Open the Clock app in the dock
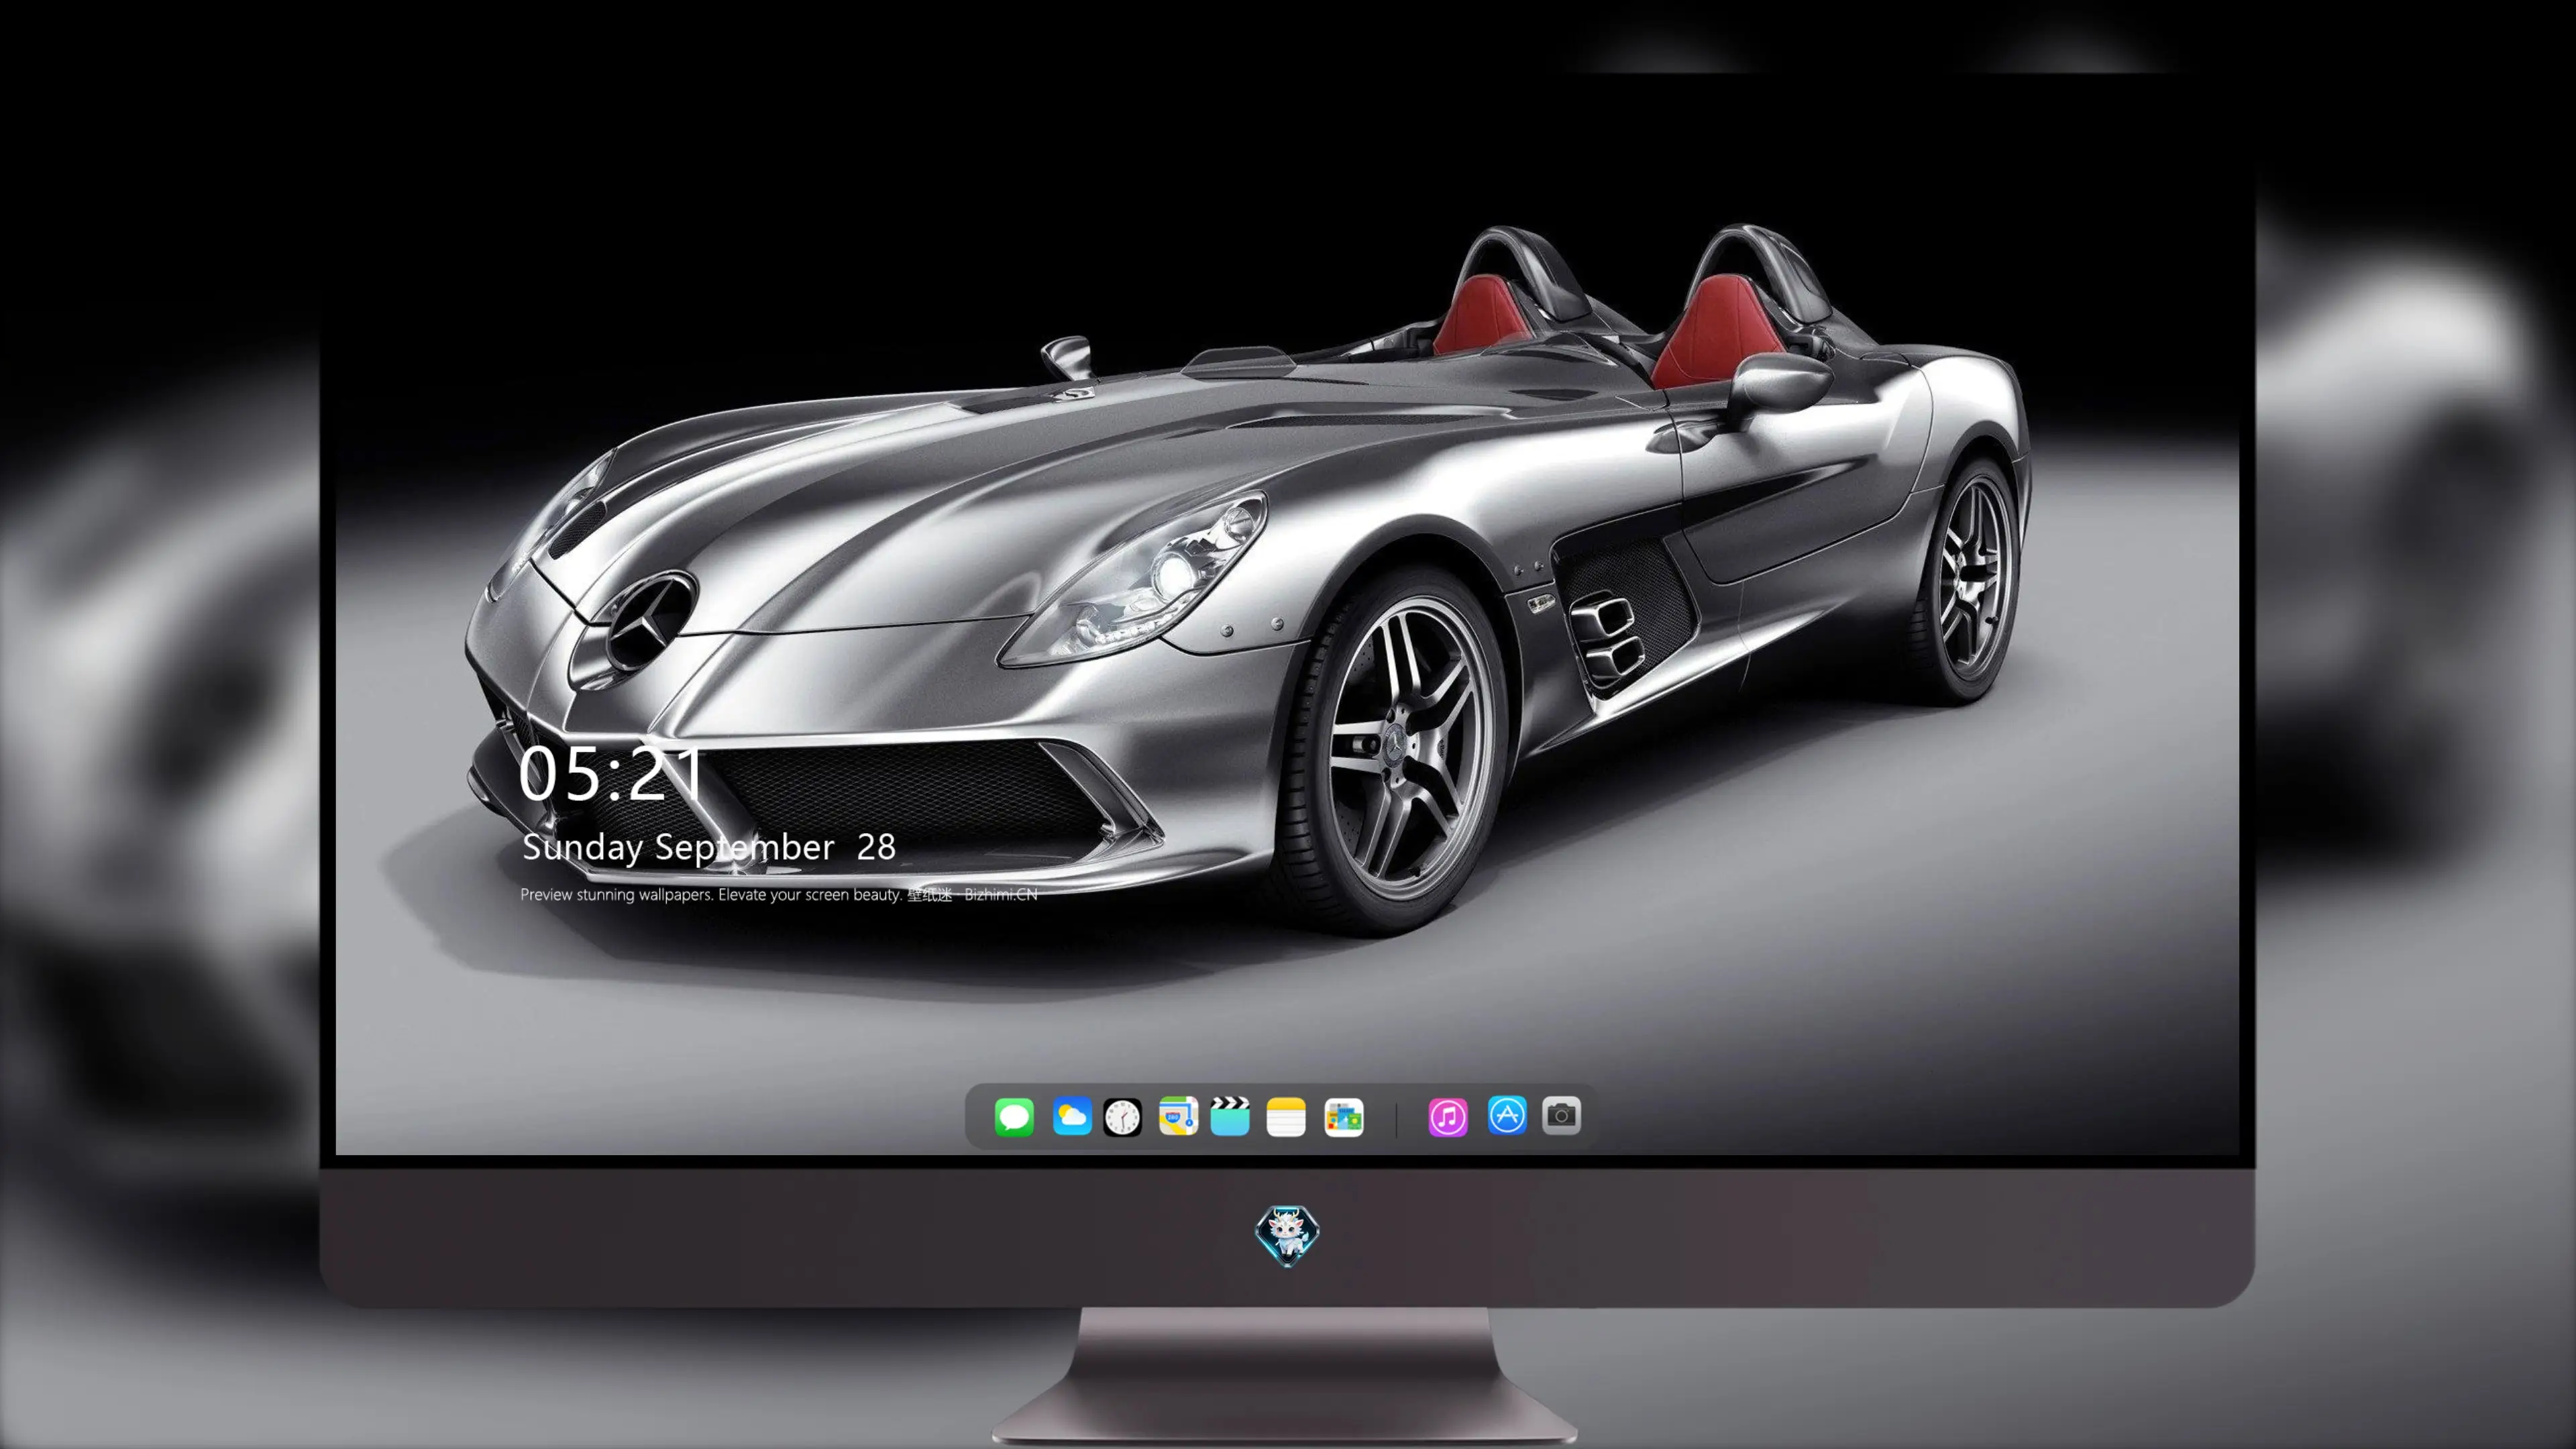This screenshot has width=2576, height=1449. point(1122,1117)
